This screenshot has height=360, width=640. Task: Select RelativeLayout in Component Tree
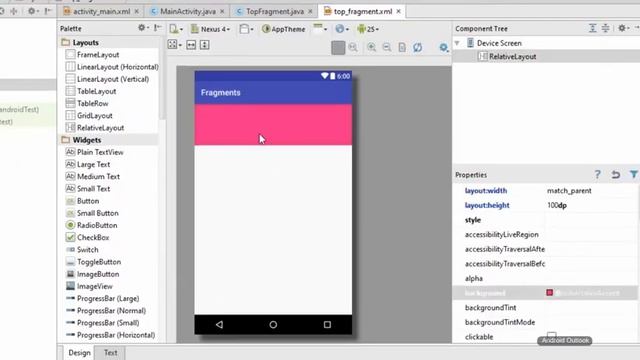click(x=512, y=57)
